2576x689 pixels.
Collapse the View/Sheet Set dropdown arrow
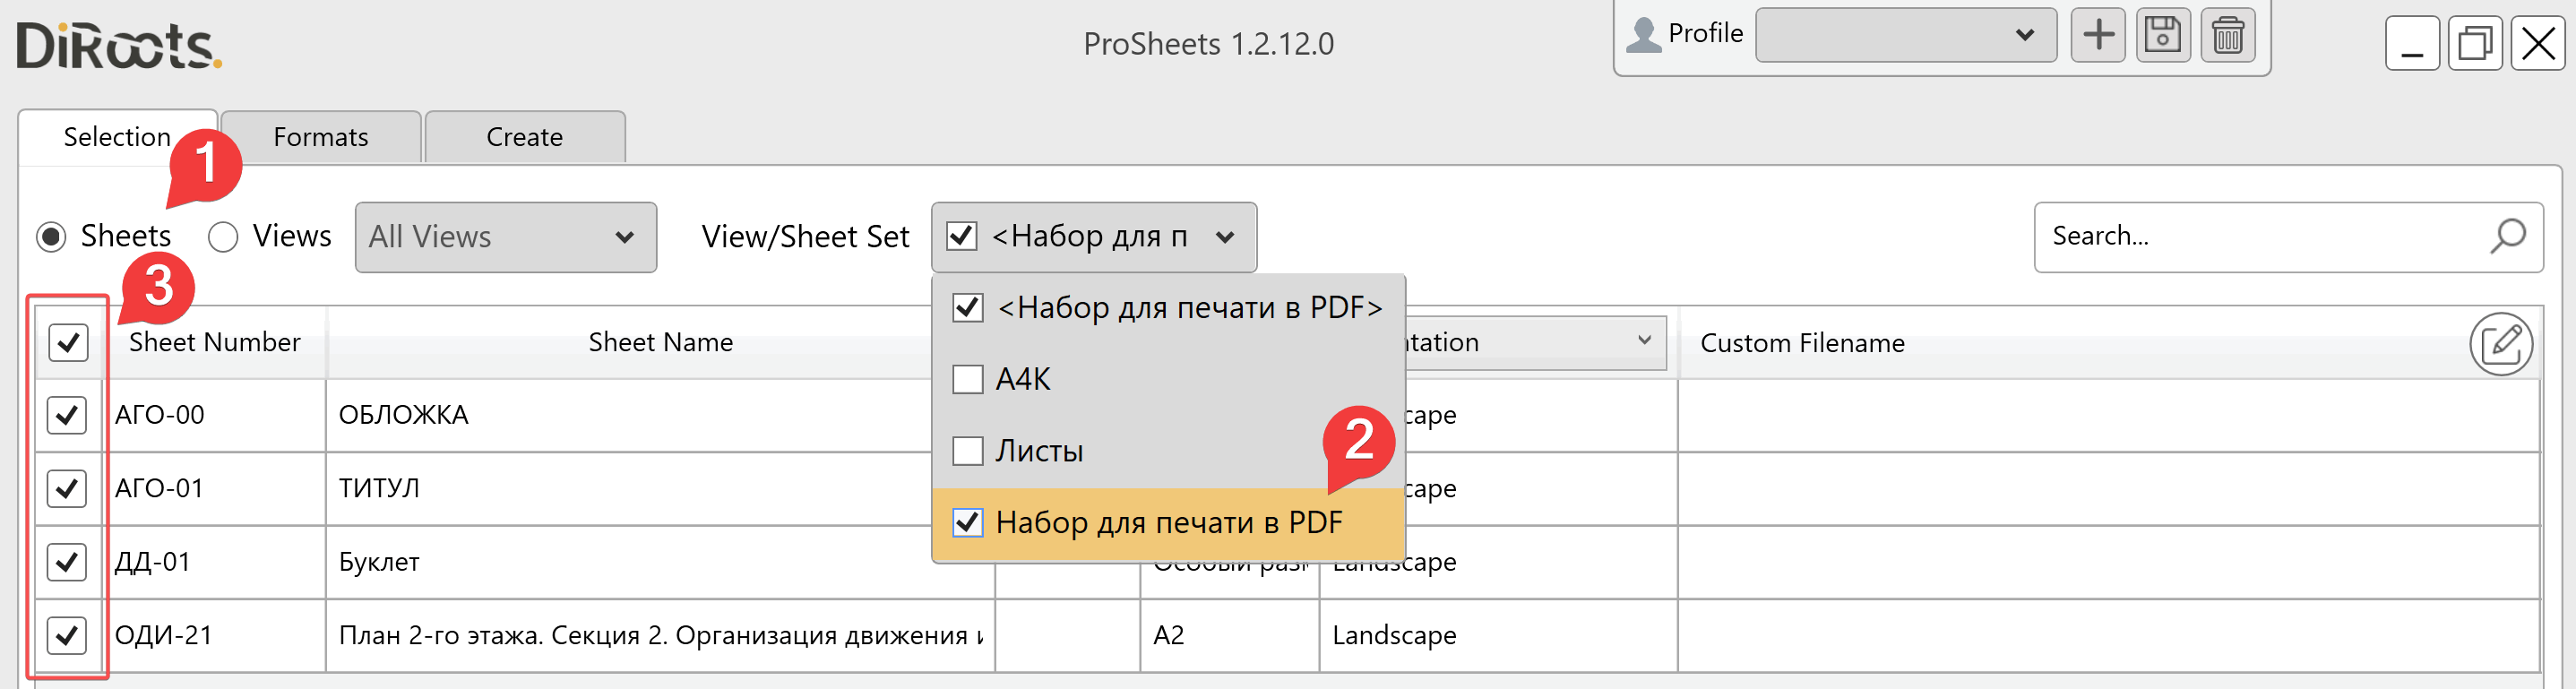tap(1224, 238)
